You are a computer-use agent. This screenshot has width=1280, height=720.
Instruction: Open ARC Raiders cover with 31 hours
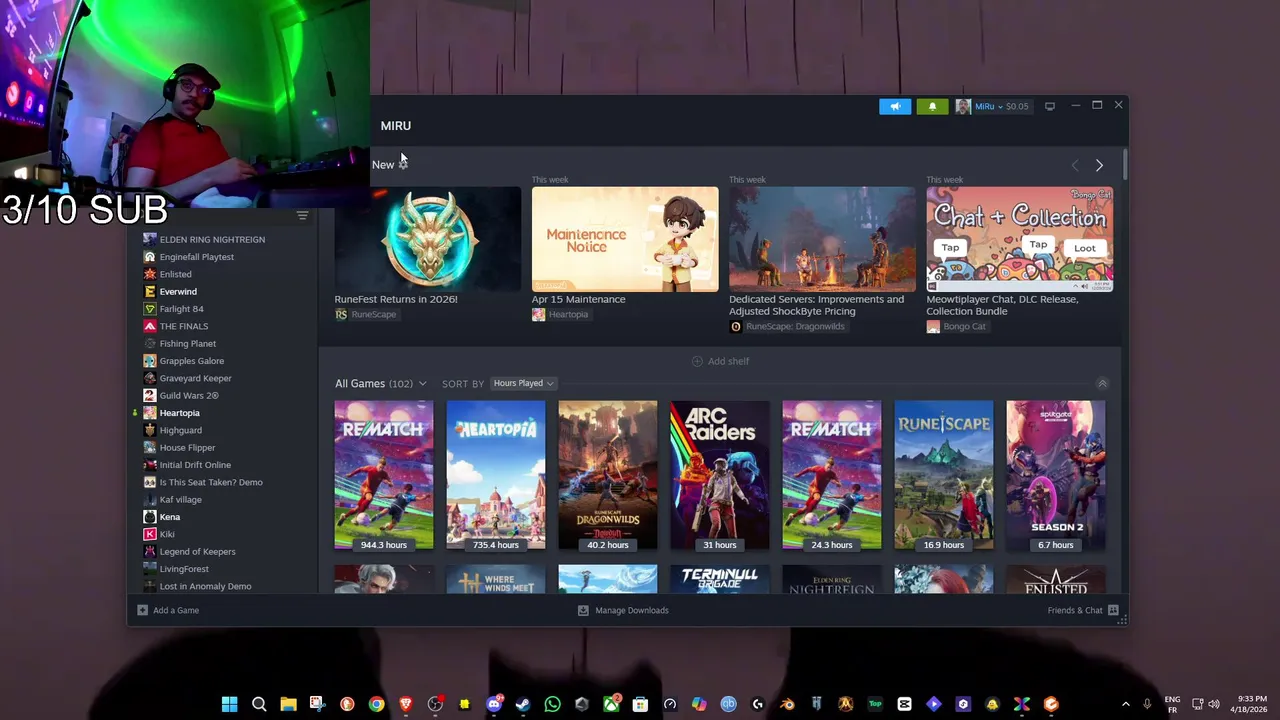pyautogui.click(x=720, y=475)
